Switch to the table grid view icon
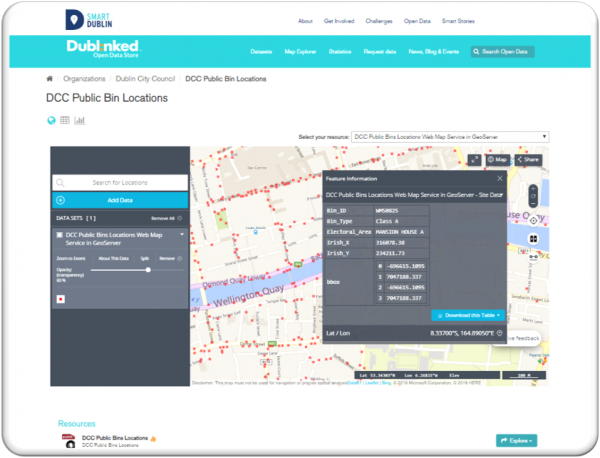600x458 pixels. 65,120
